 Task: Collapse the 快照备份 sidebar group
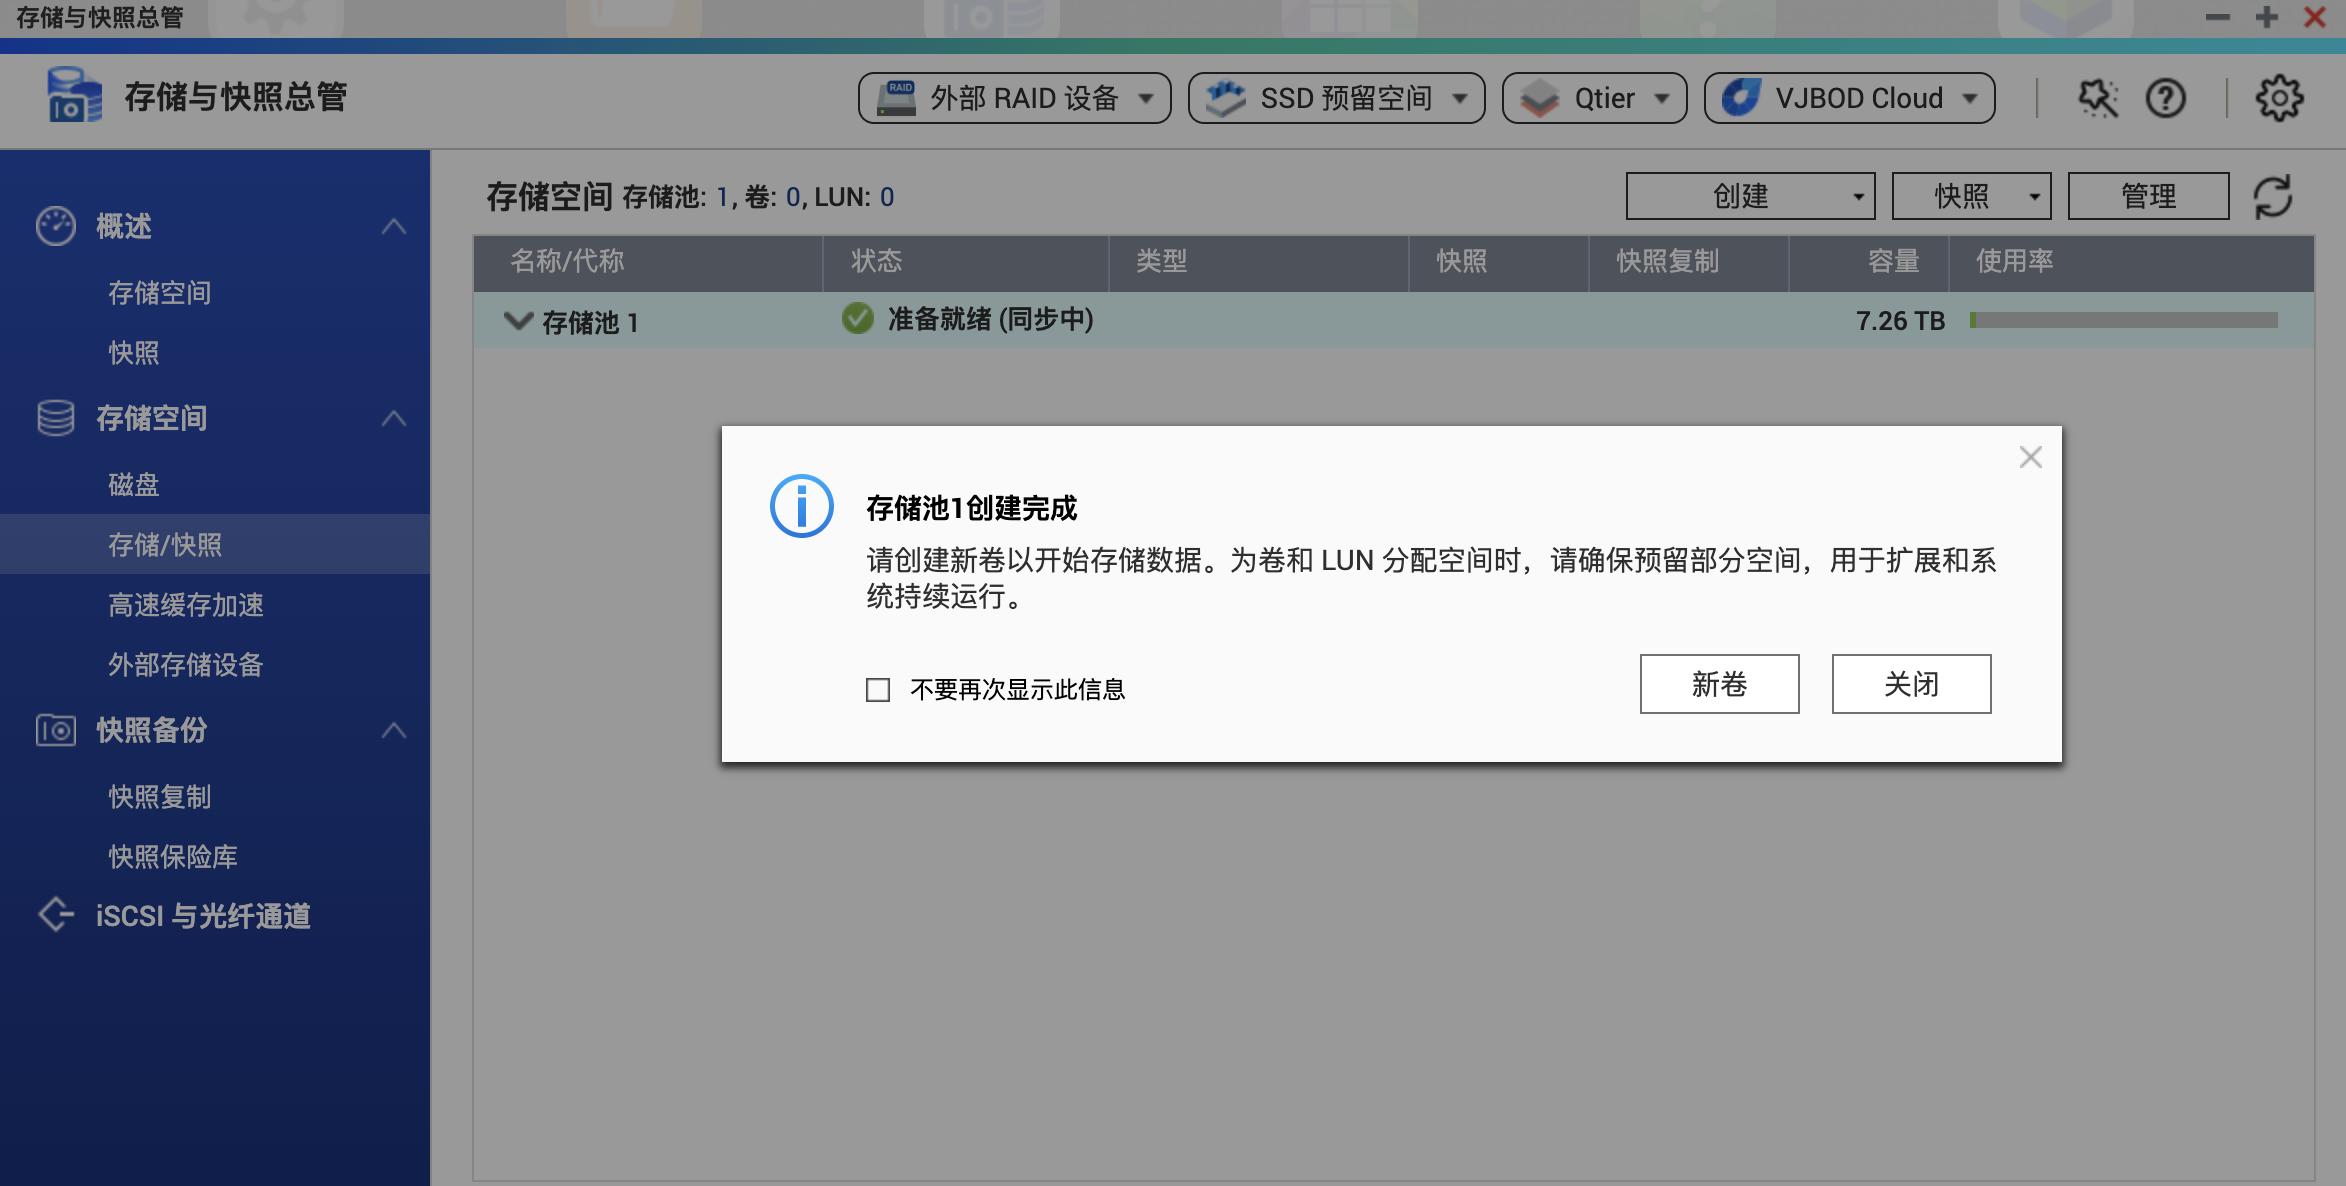coord(396,731)
